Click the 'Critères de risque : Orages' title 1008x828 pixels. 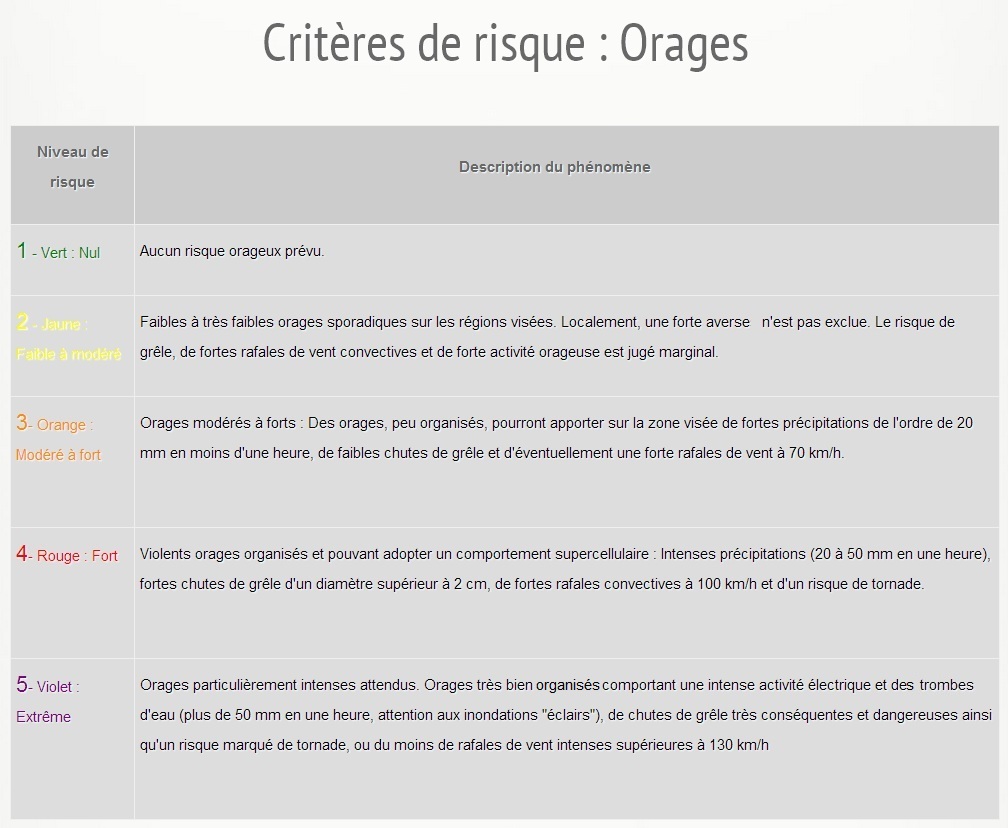(505, 42)
